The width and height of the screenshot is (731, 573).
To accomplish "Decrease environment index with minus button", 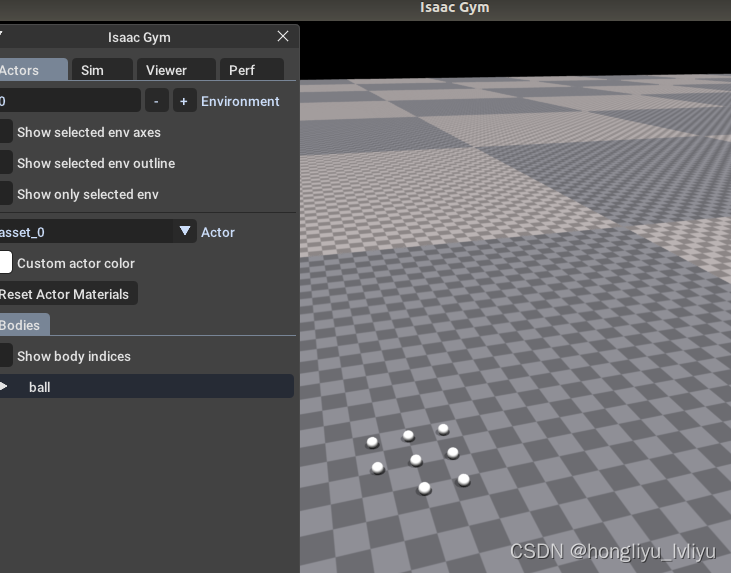I will pos(156,101).
